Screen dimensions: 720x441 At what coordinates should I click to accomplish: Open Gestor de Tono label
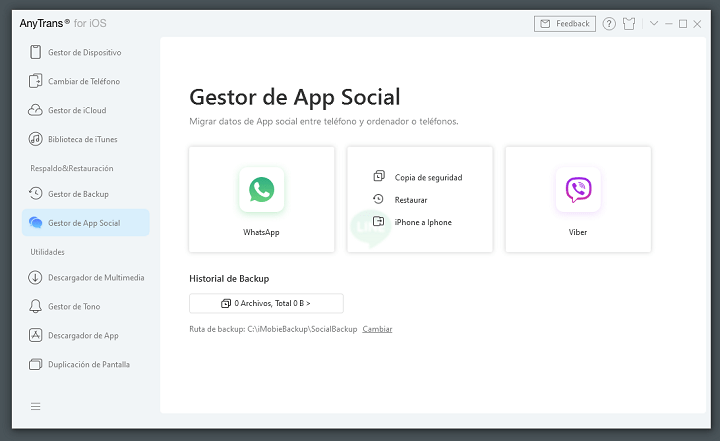74,306
